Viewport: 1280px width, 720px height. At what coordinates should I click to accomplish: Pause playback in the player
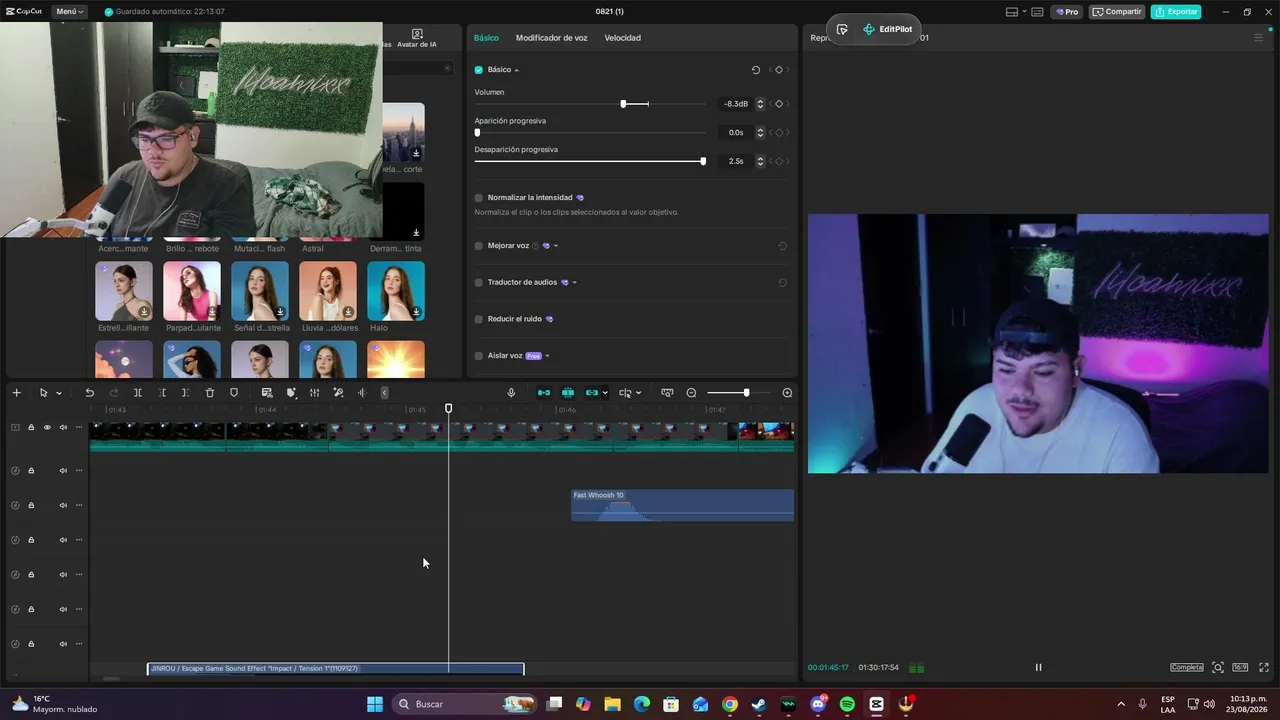[1038, 667]
